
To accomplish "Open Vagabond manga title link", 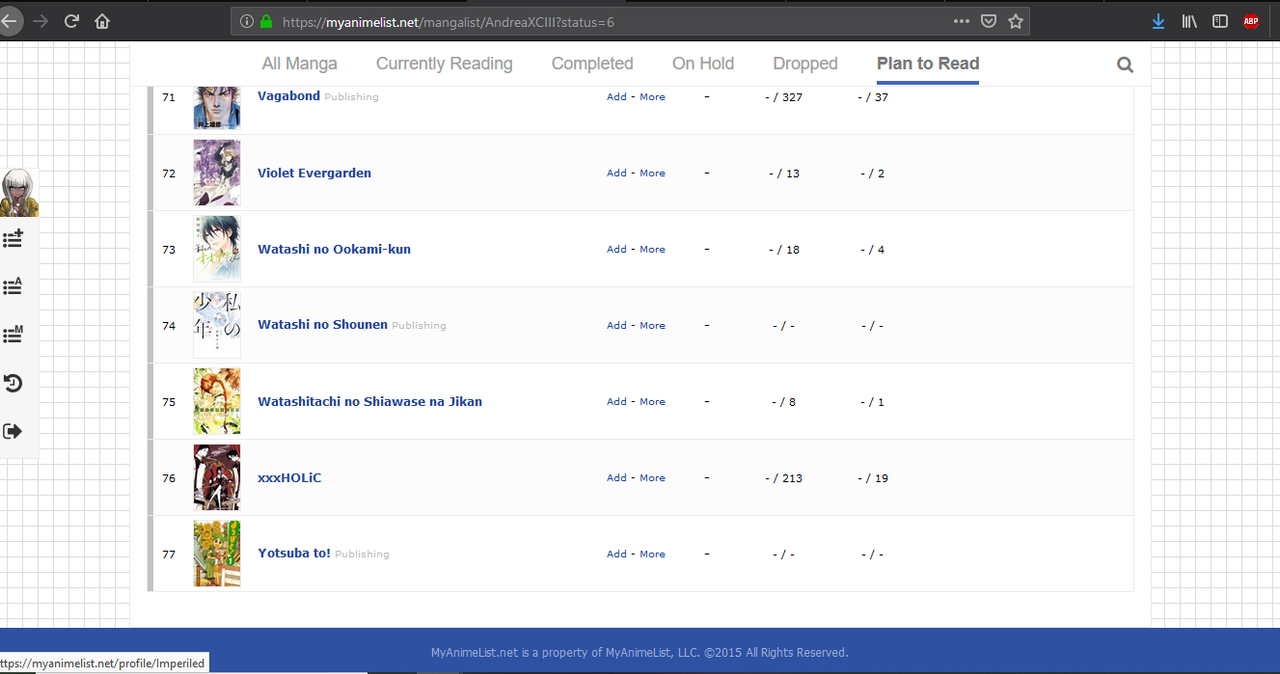I will click(289, 96).
